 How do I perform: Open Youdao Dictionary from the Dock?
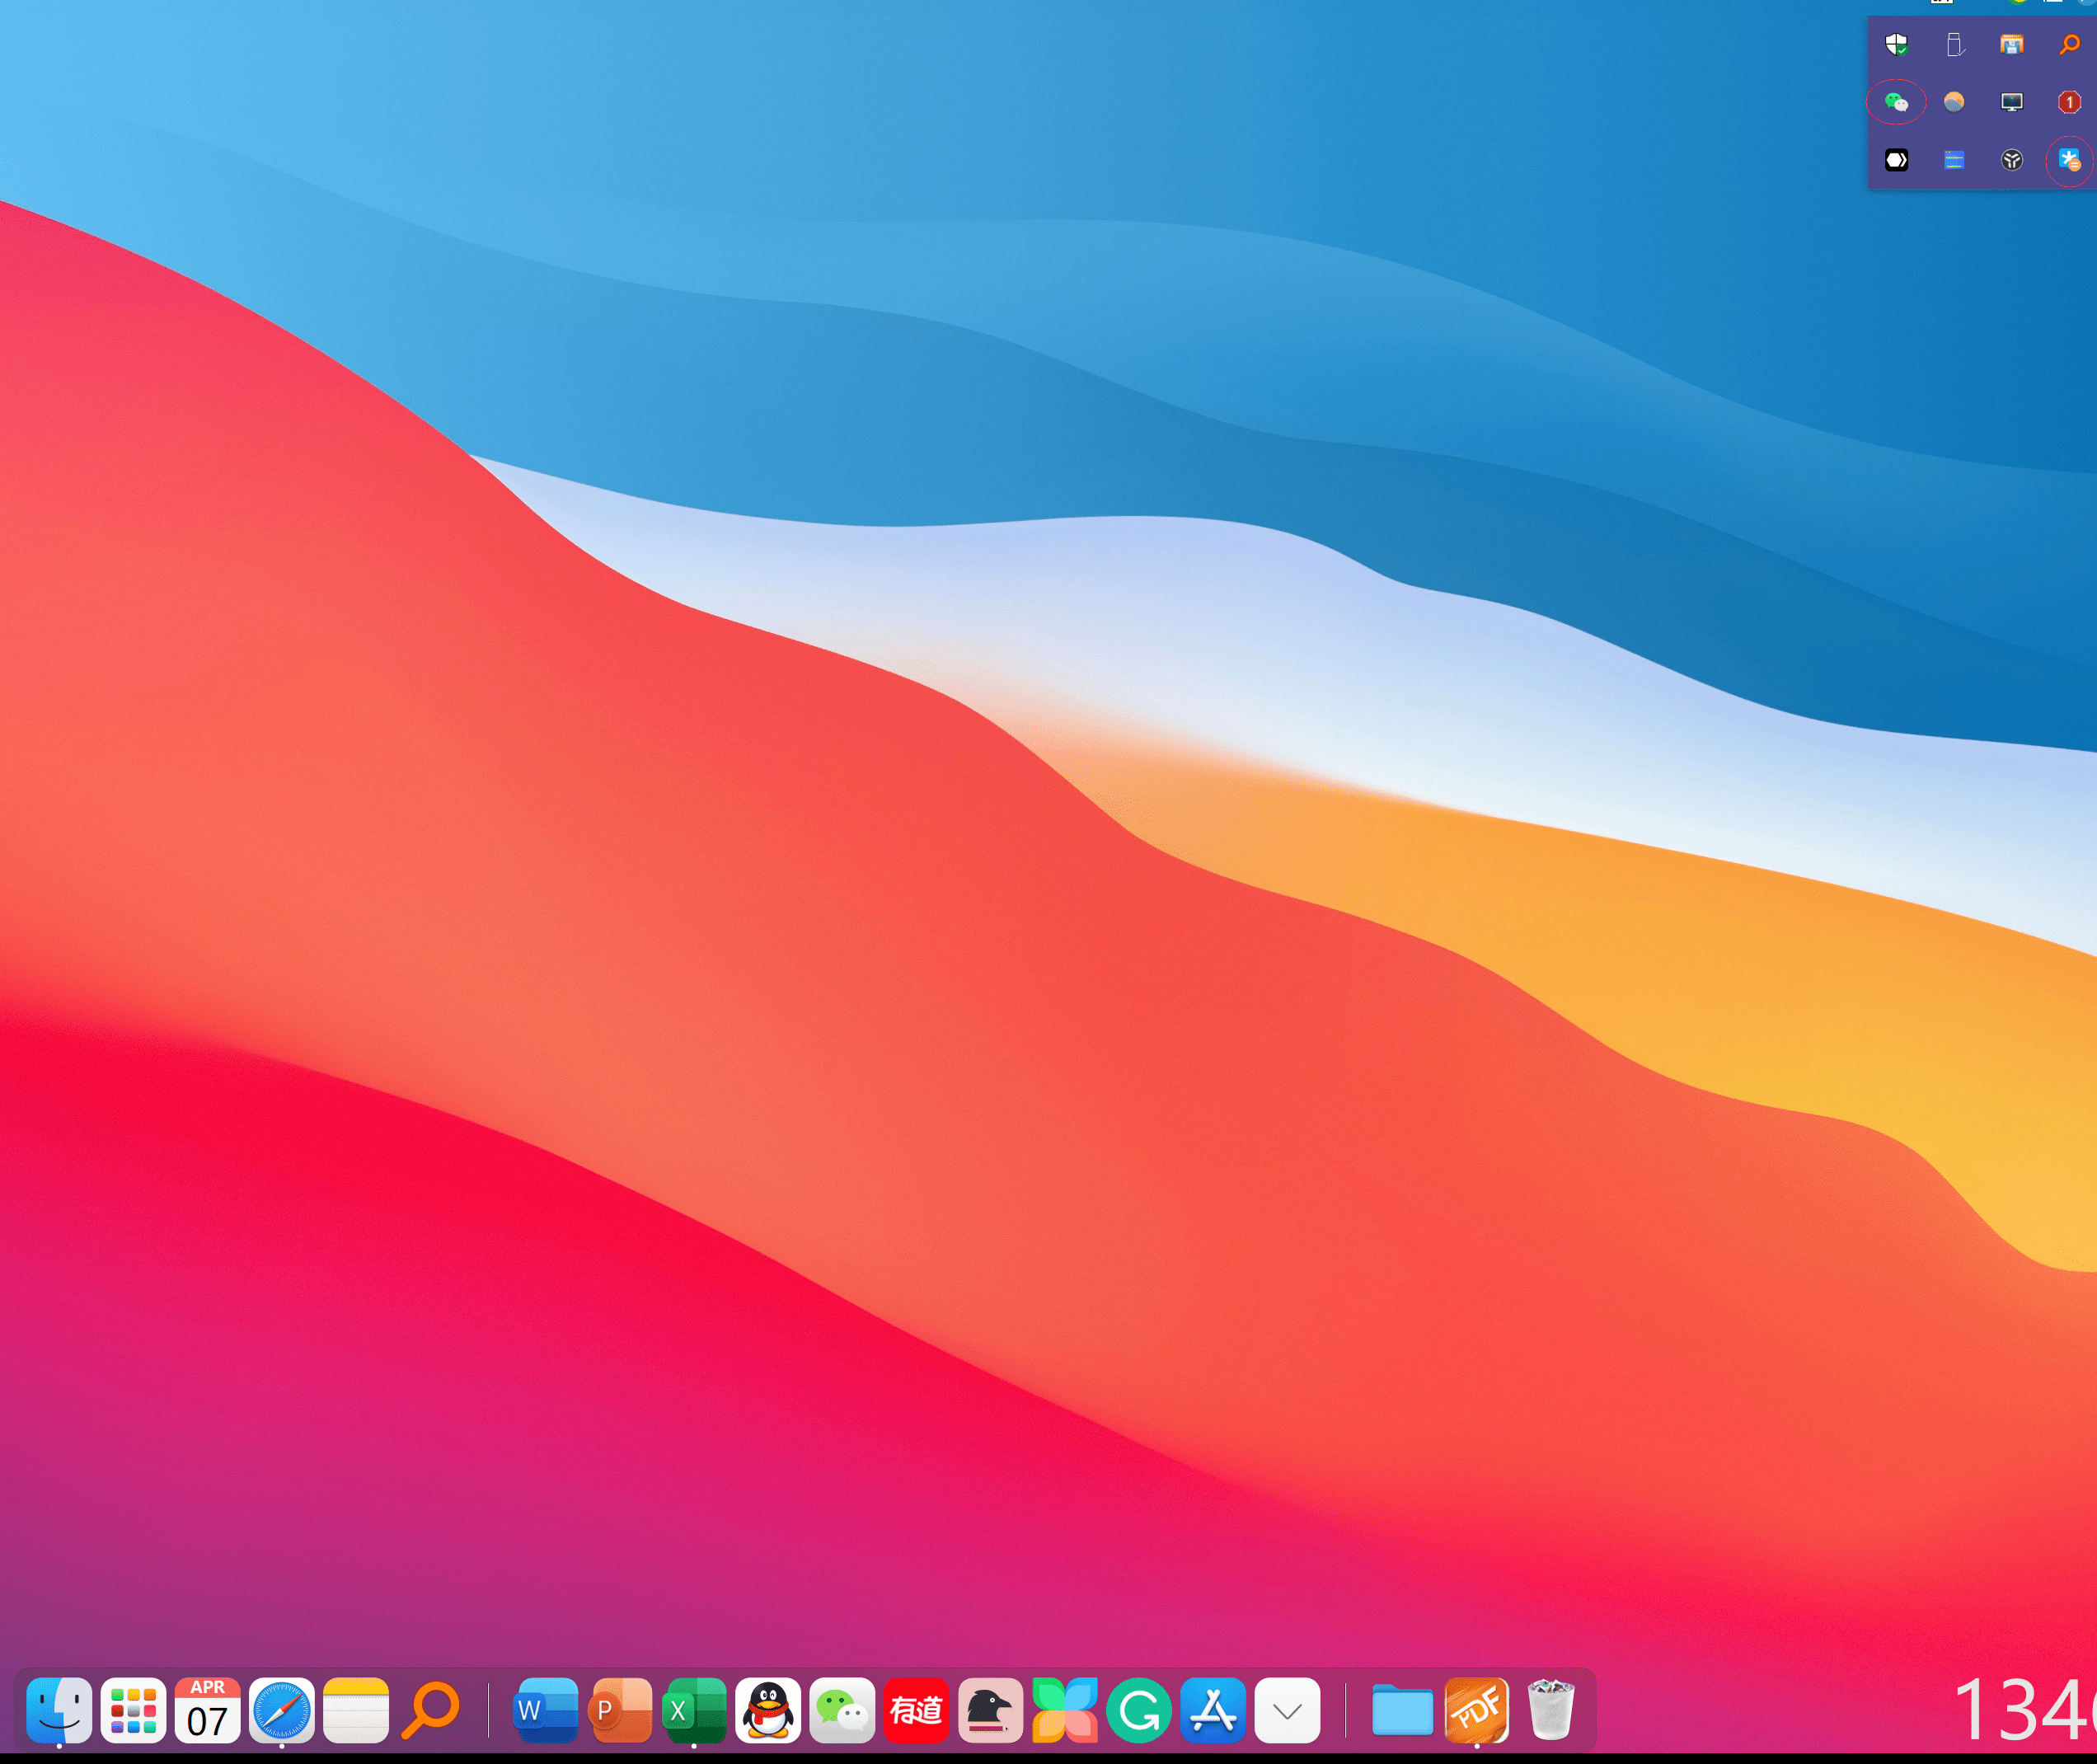pyautogui.click(x=916, y=1710)
